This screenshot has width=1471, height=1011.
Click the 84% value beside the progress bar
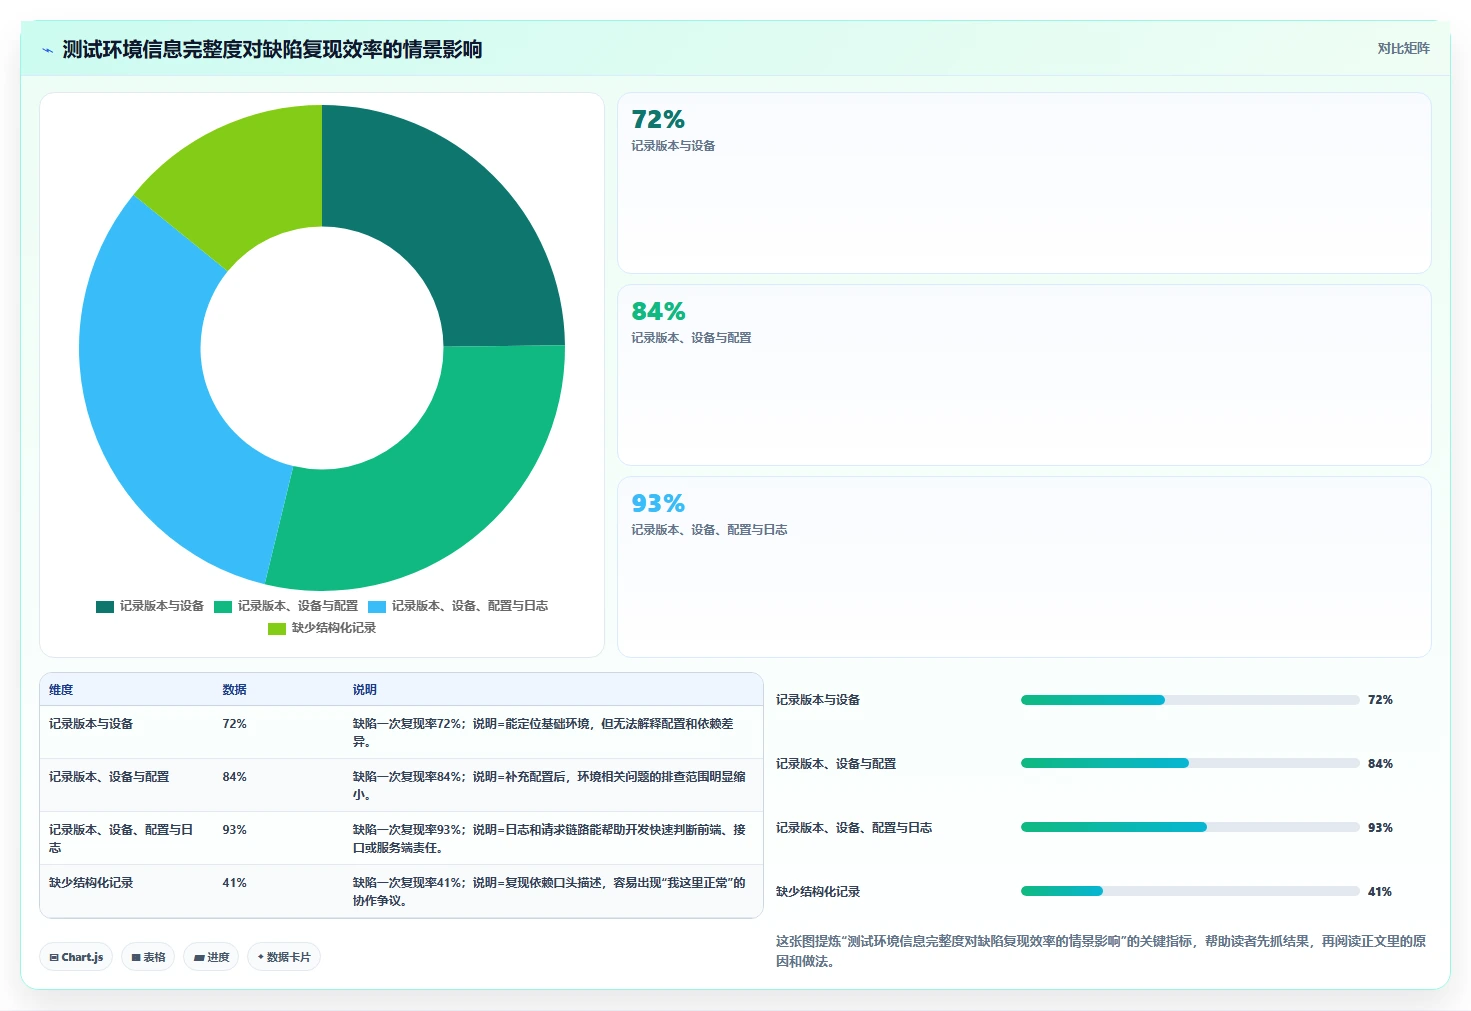point(1380,764)
